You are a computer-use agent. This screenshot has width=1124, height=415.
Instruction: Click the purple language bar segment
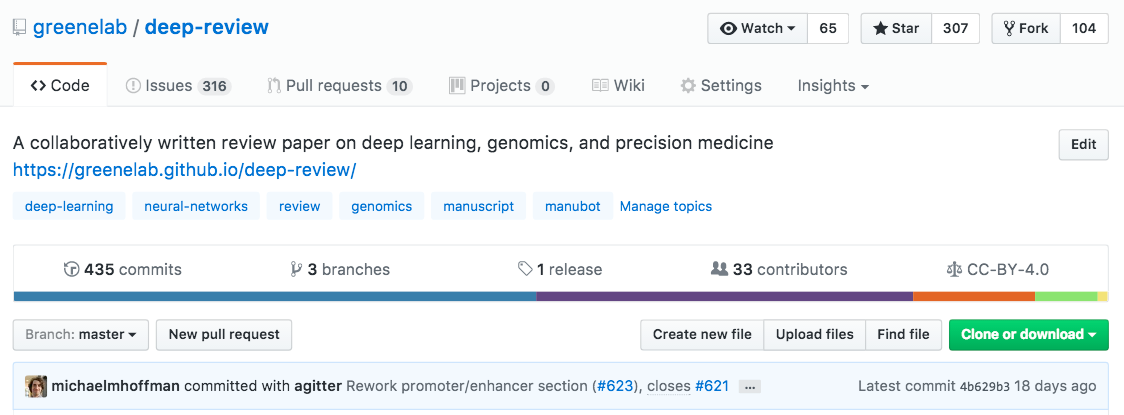(724, 296)
